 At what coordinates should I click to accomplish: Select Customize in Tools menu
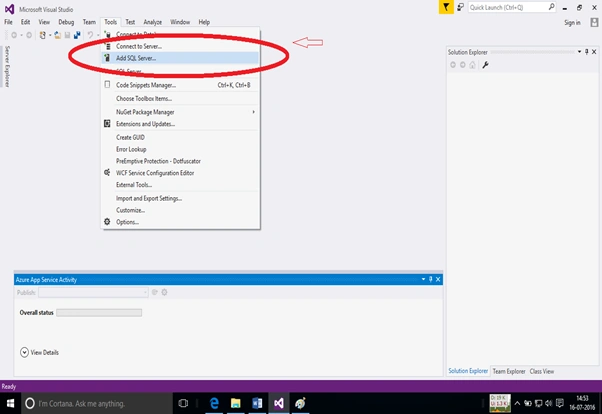click(180, 210)
